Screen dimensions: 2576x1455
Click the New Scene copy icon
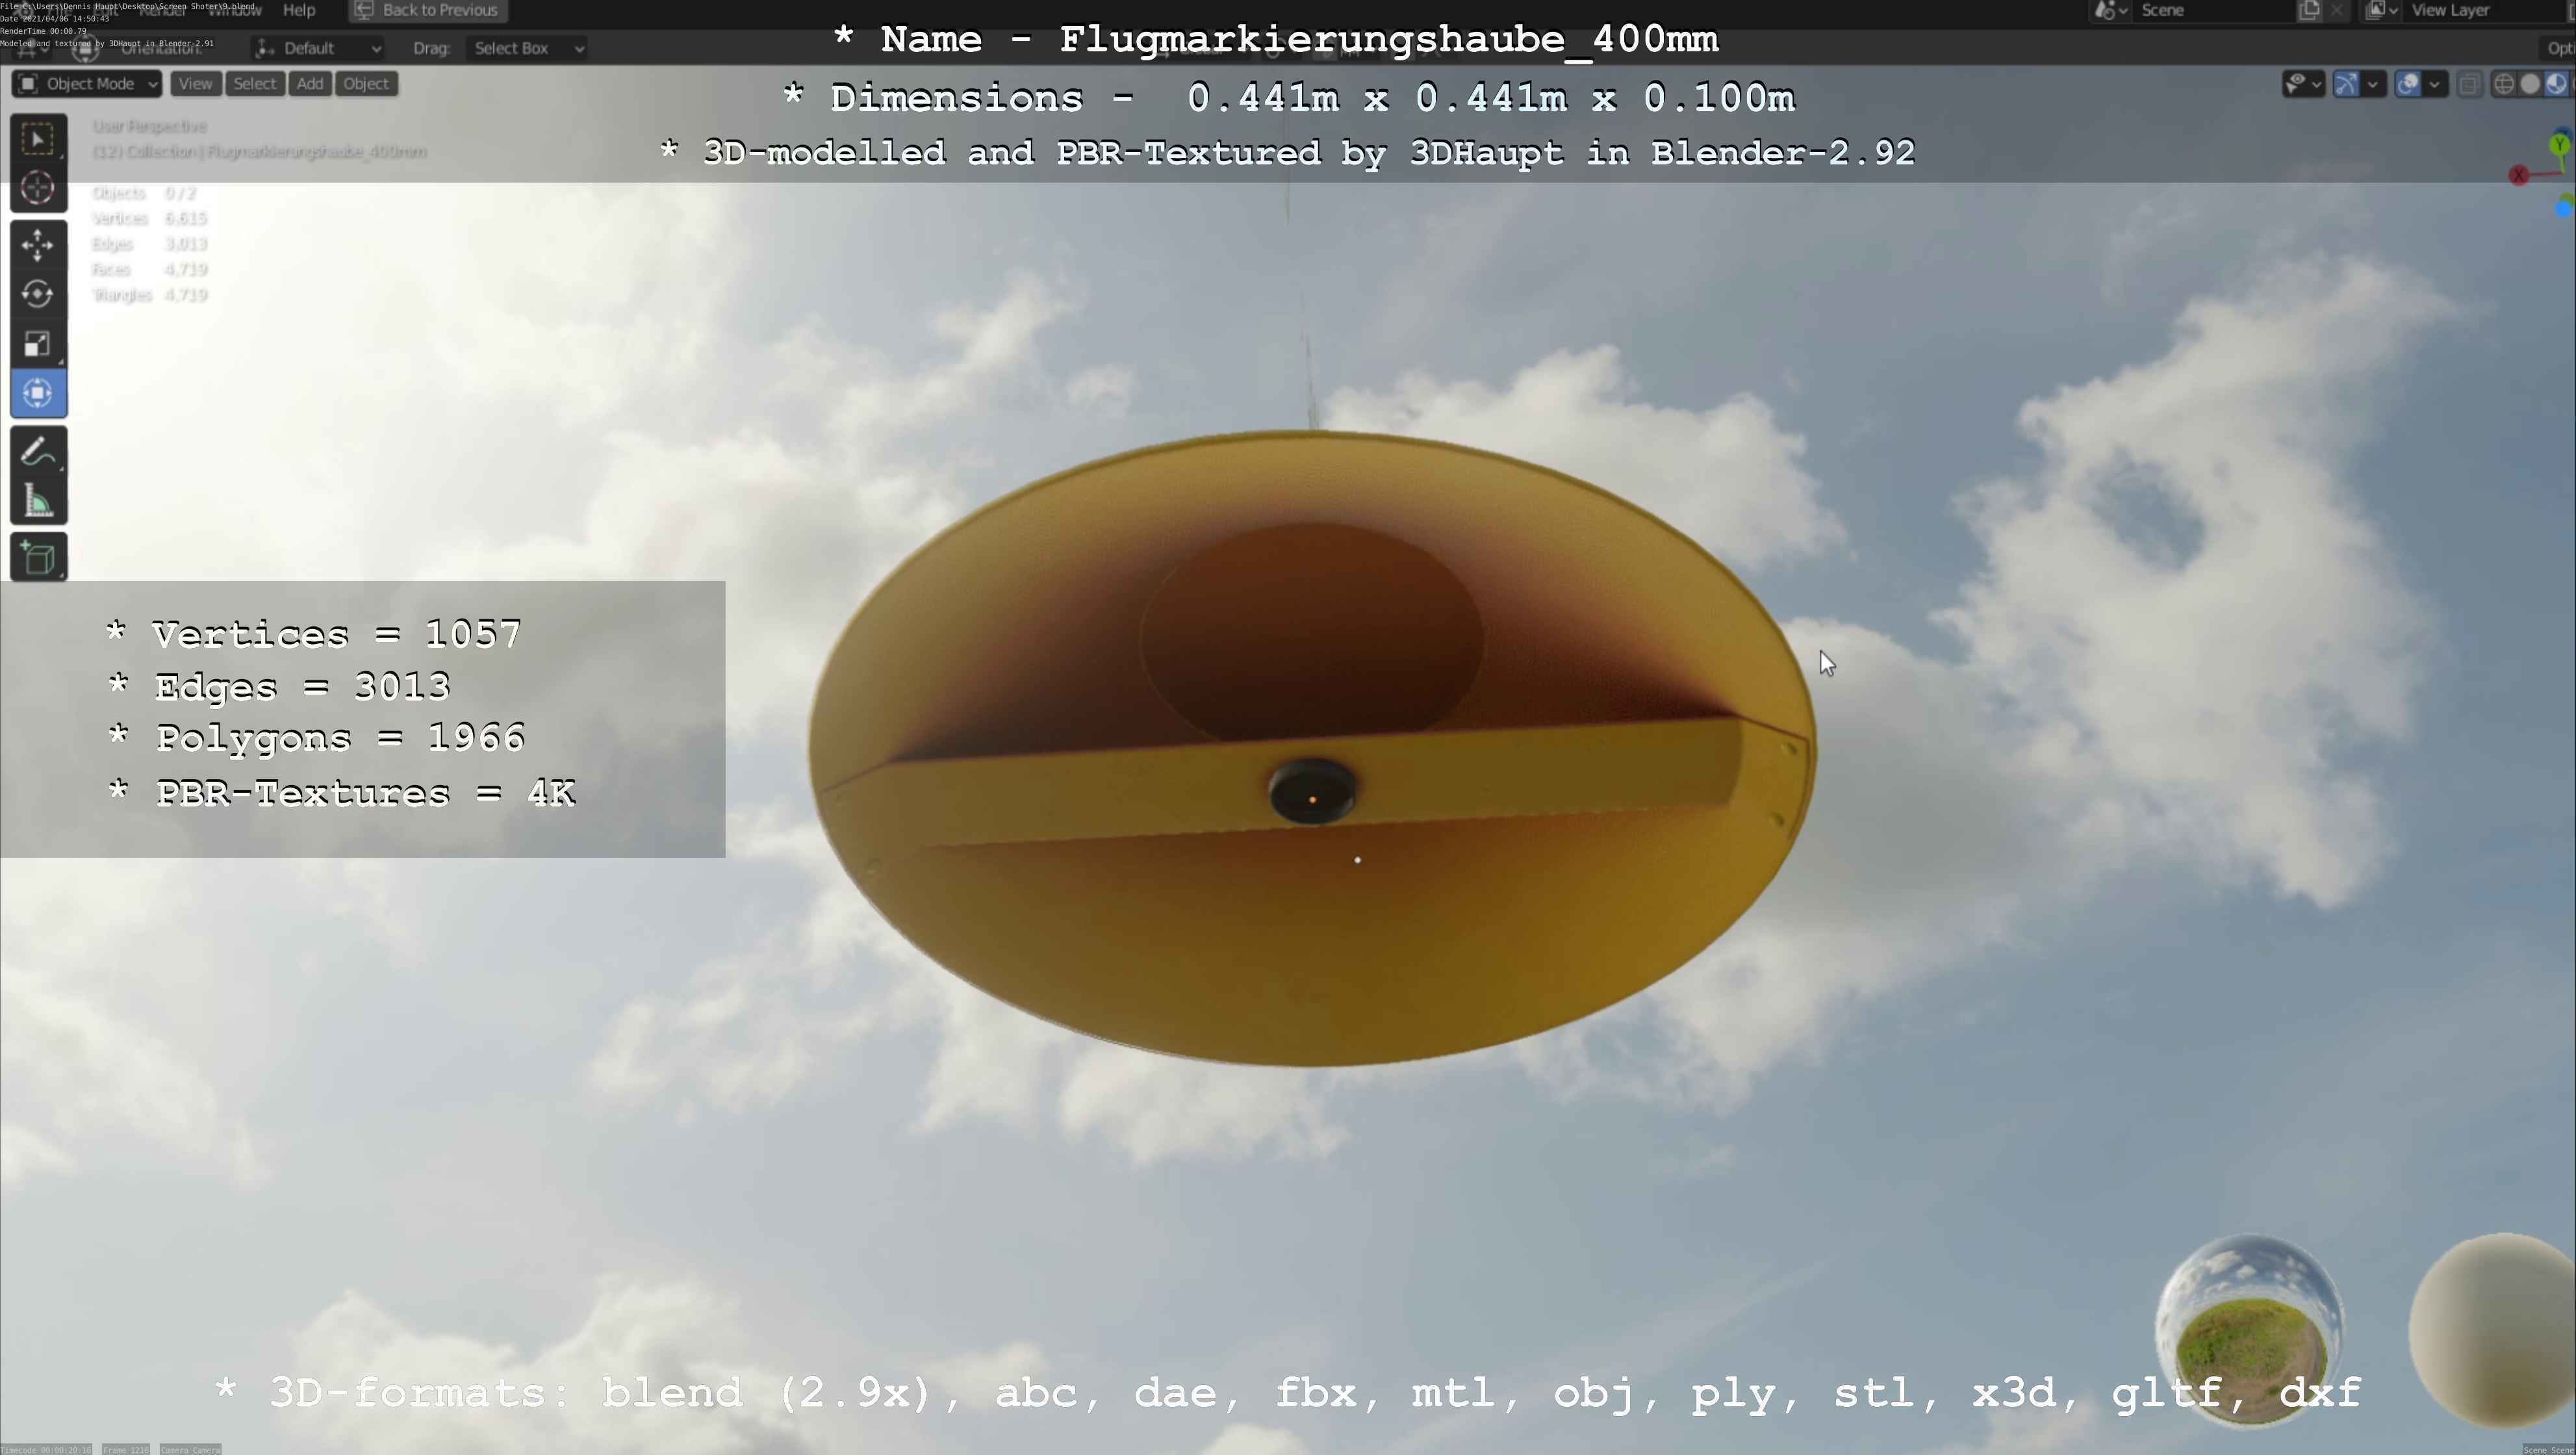pos(2309,10)
